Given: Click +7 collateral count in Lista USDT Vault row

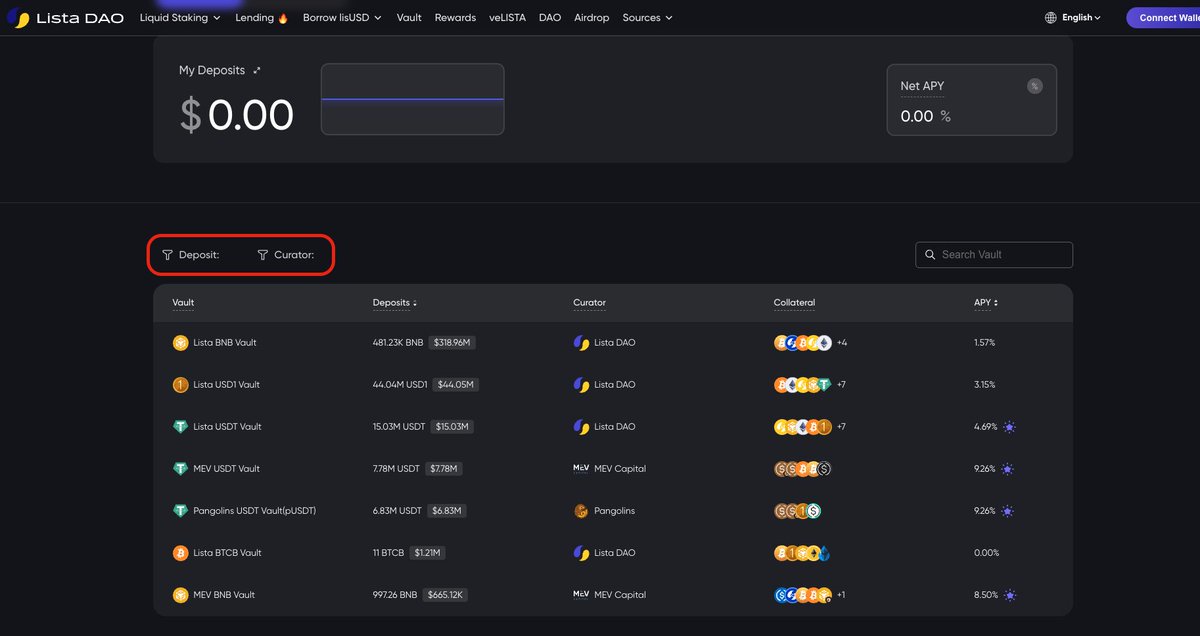Looking at the screenshot, I should tap(842, 427).
